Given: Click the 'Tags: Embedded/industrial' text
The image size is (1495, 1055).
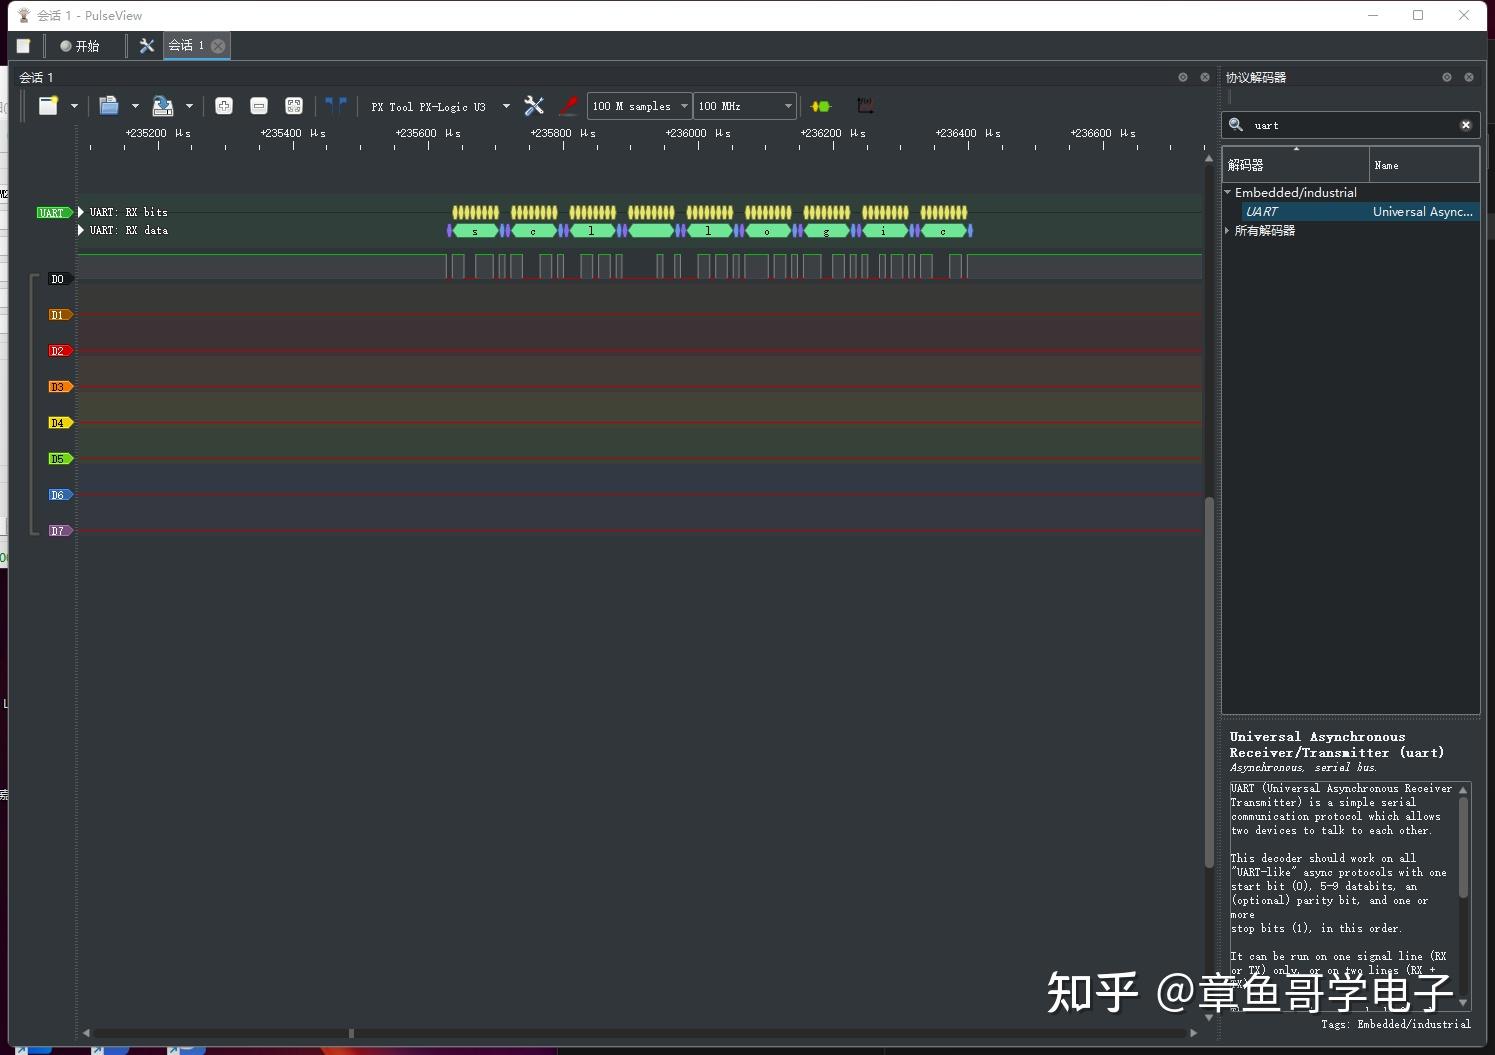Looking at the screenshot, I should click(x=1395, y=1024).
